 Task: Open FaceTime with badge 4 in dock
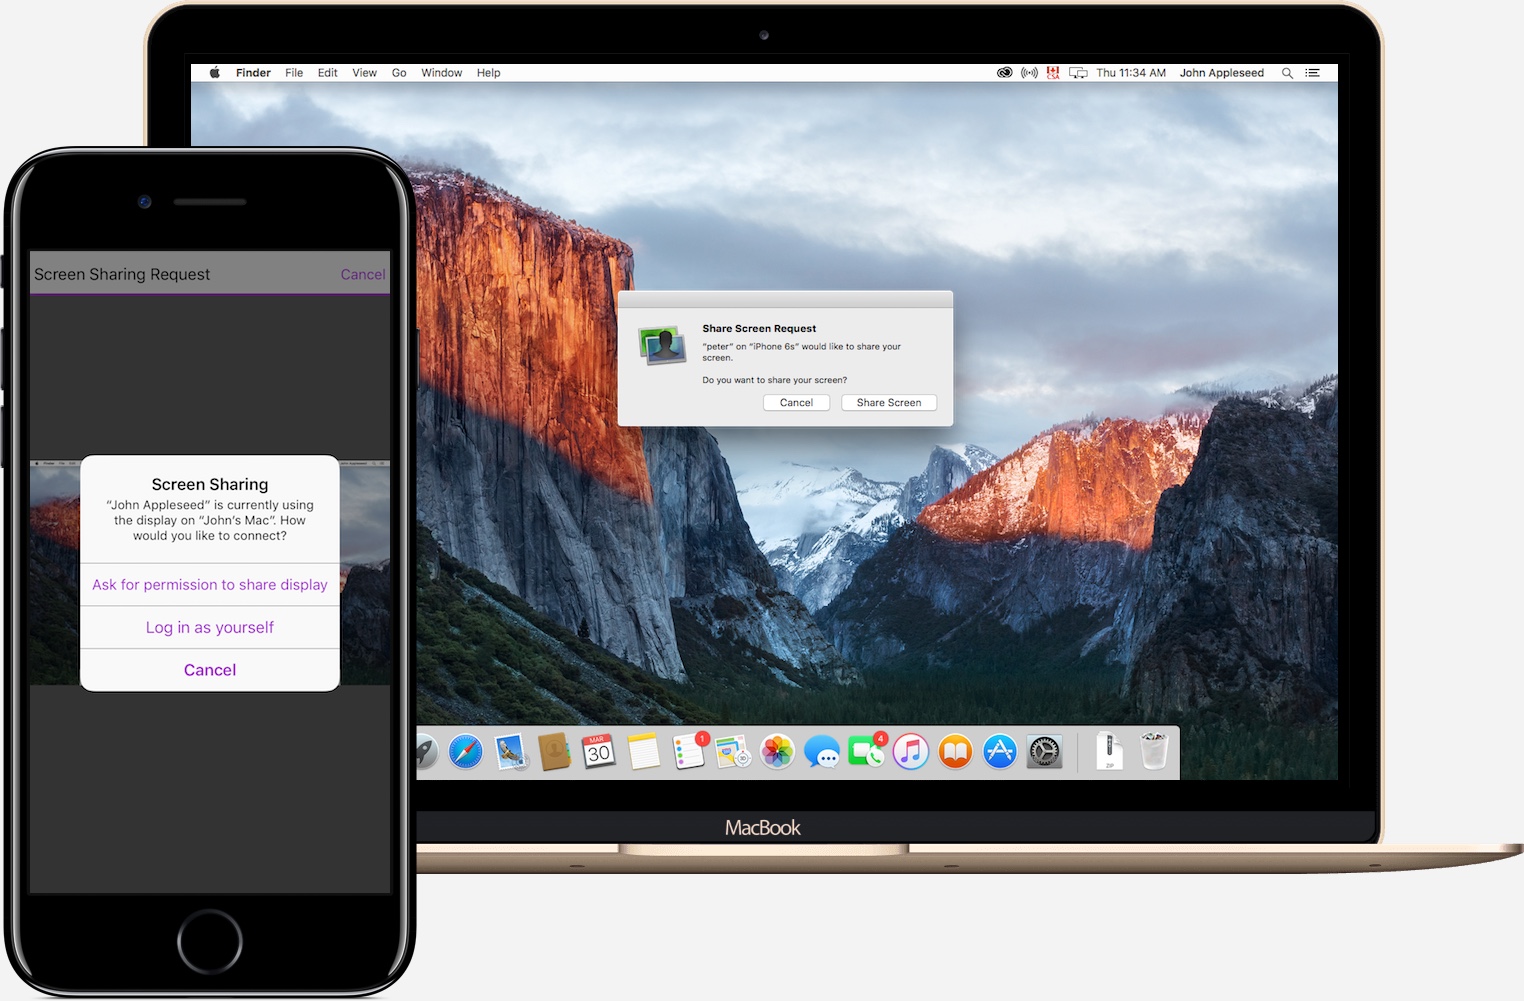point(866,751)
